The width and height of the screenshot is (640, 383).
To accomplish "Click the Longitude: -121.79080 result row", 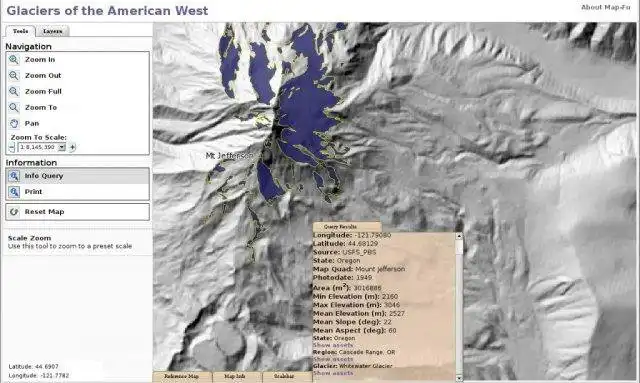I will click(x=352, y=236).
